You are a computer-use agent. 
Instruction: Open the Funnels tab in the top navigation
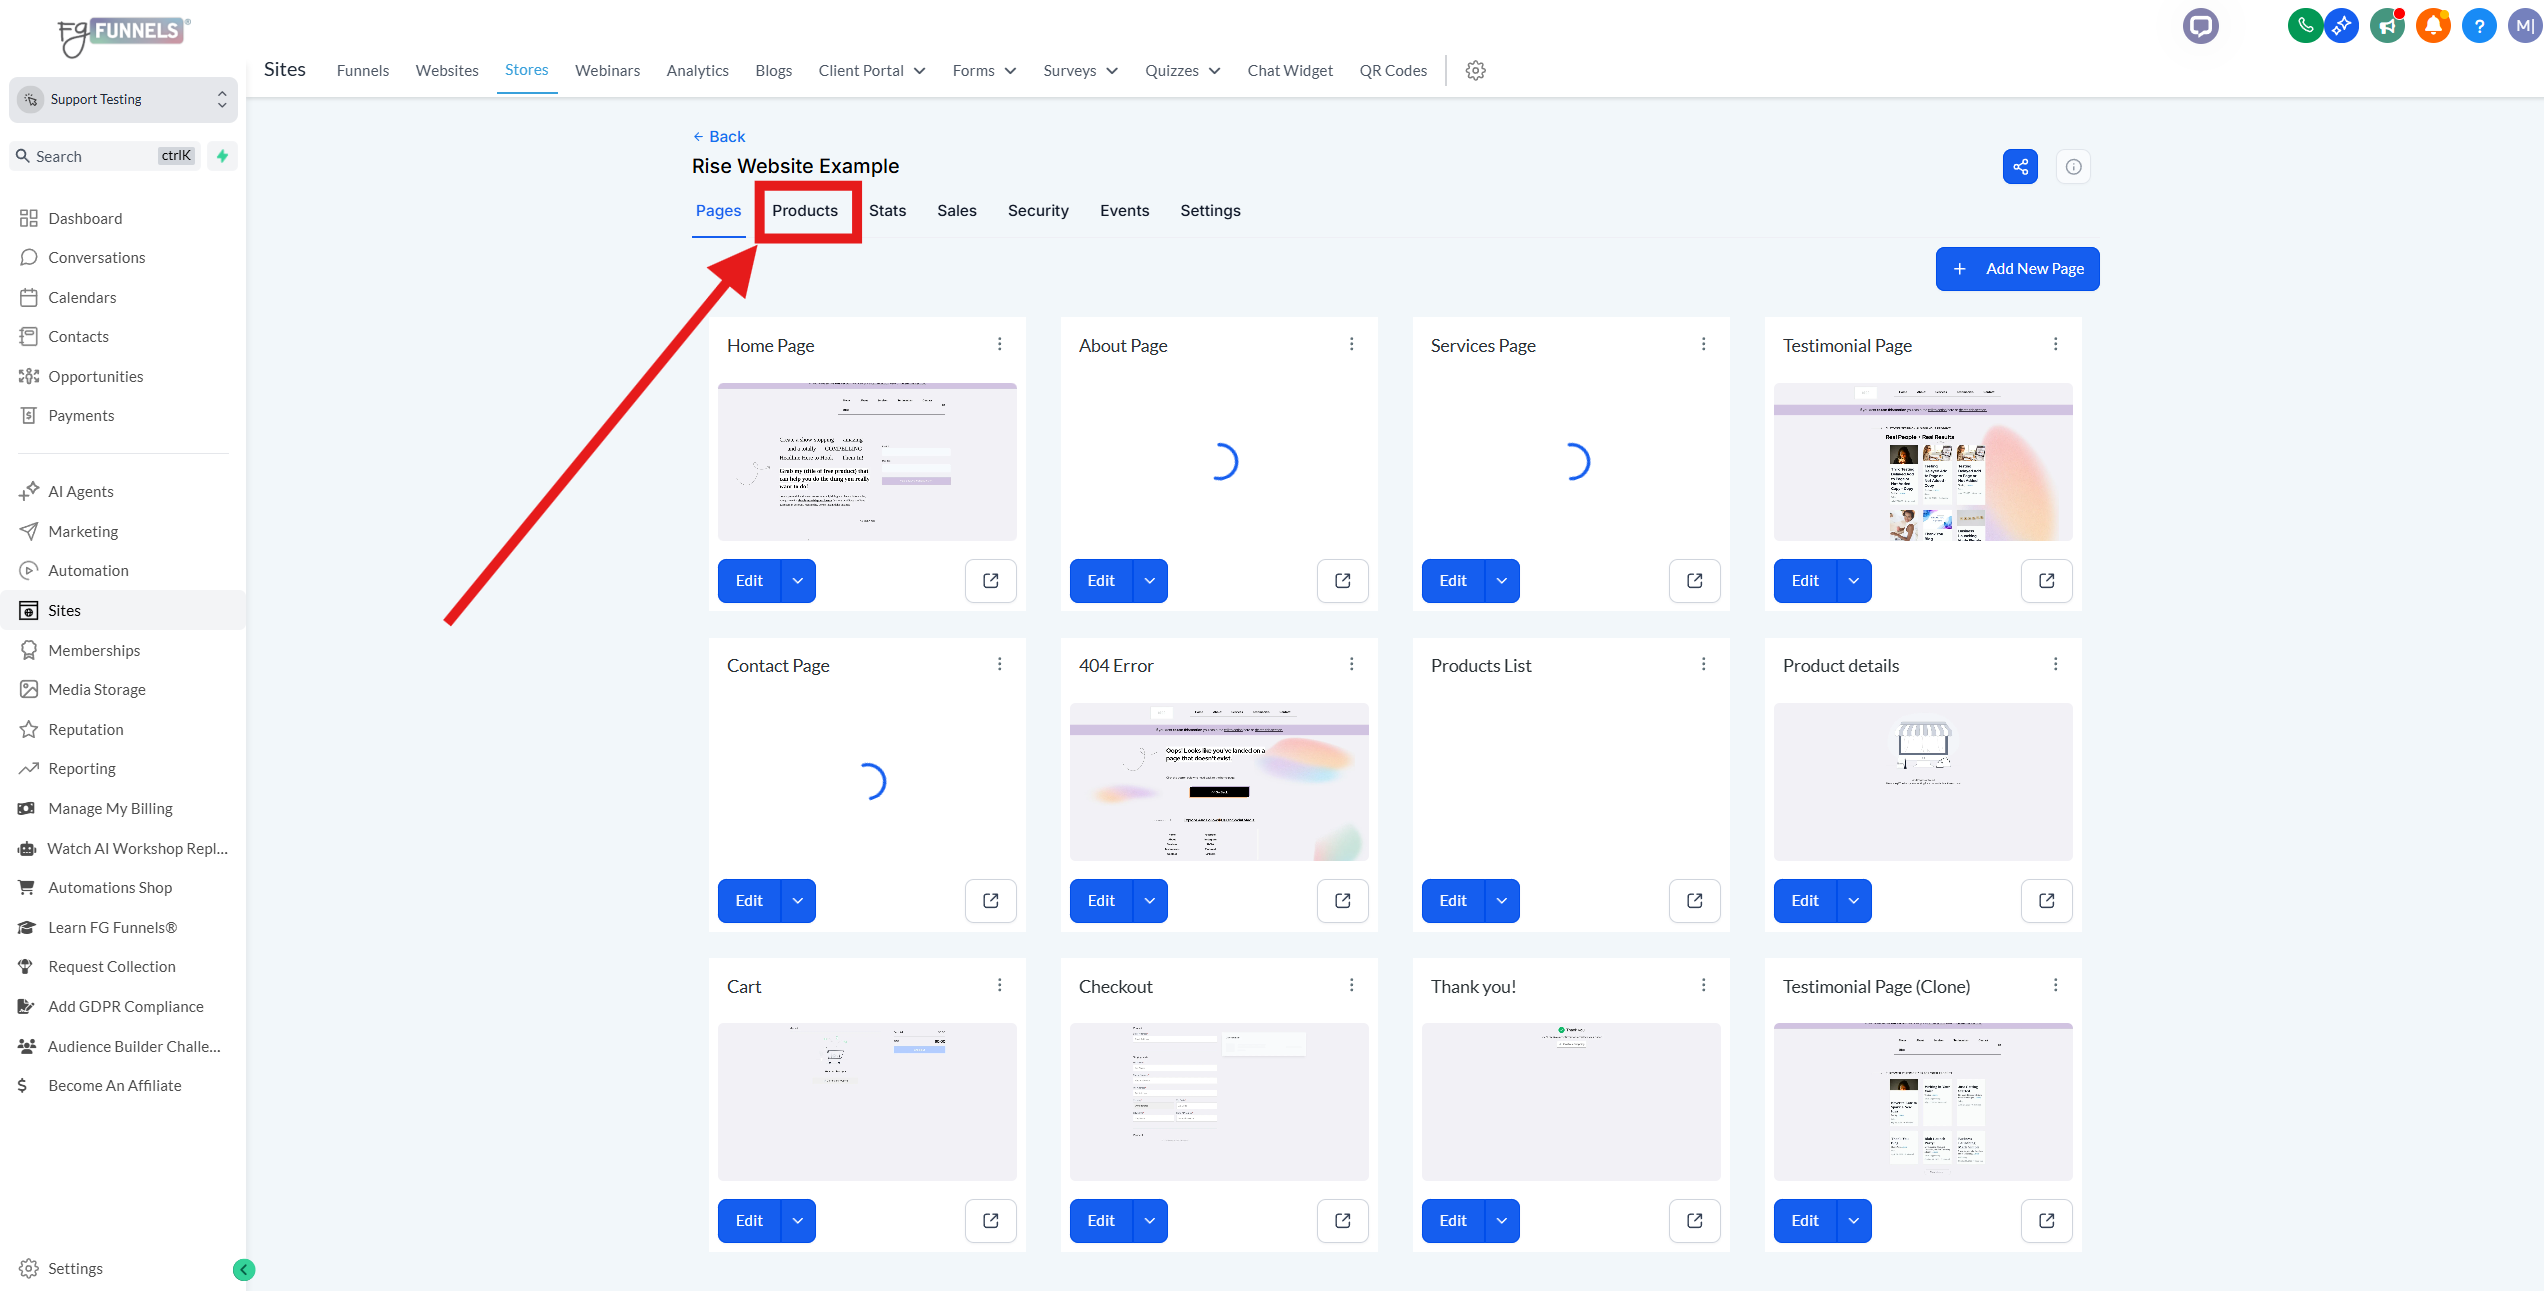click(x=362, y=71)
